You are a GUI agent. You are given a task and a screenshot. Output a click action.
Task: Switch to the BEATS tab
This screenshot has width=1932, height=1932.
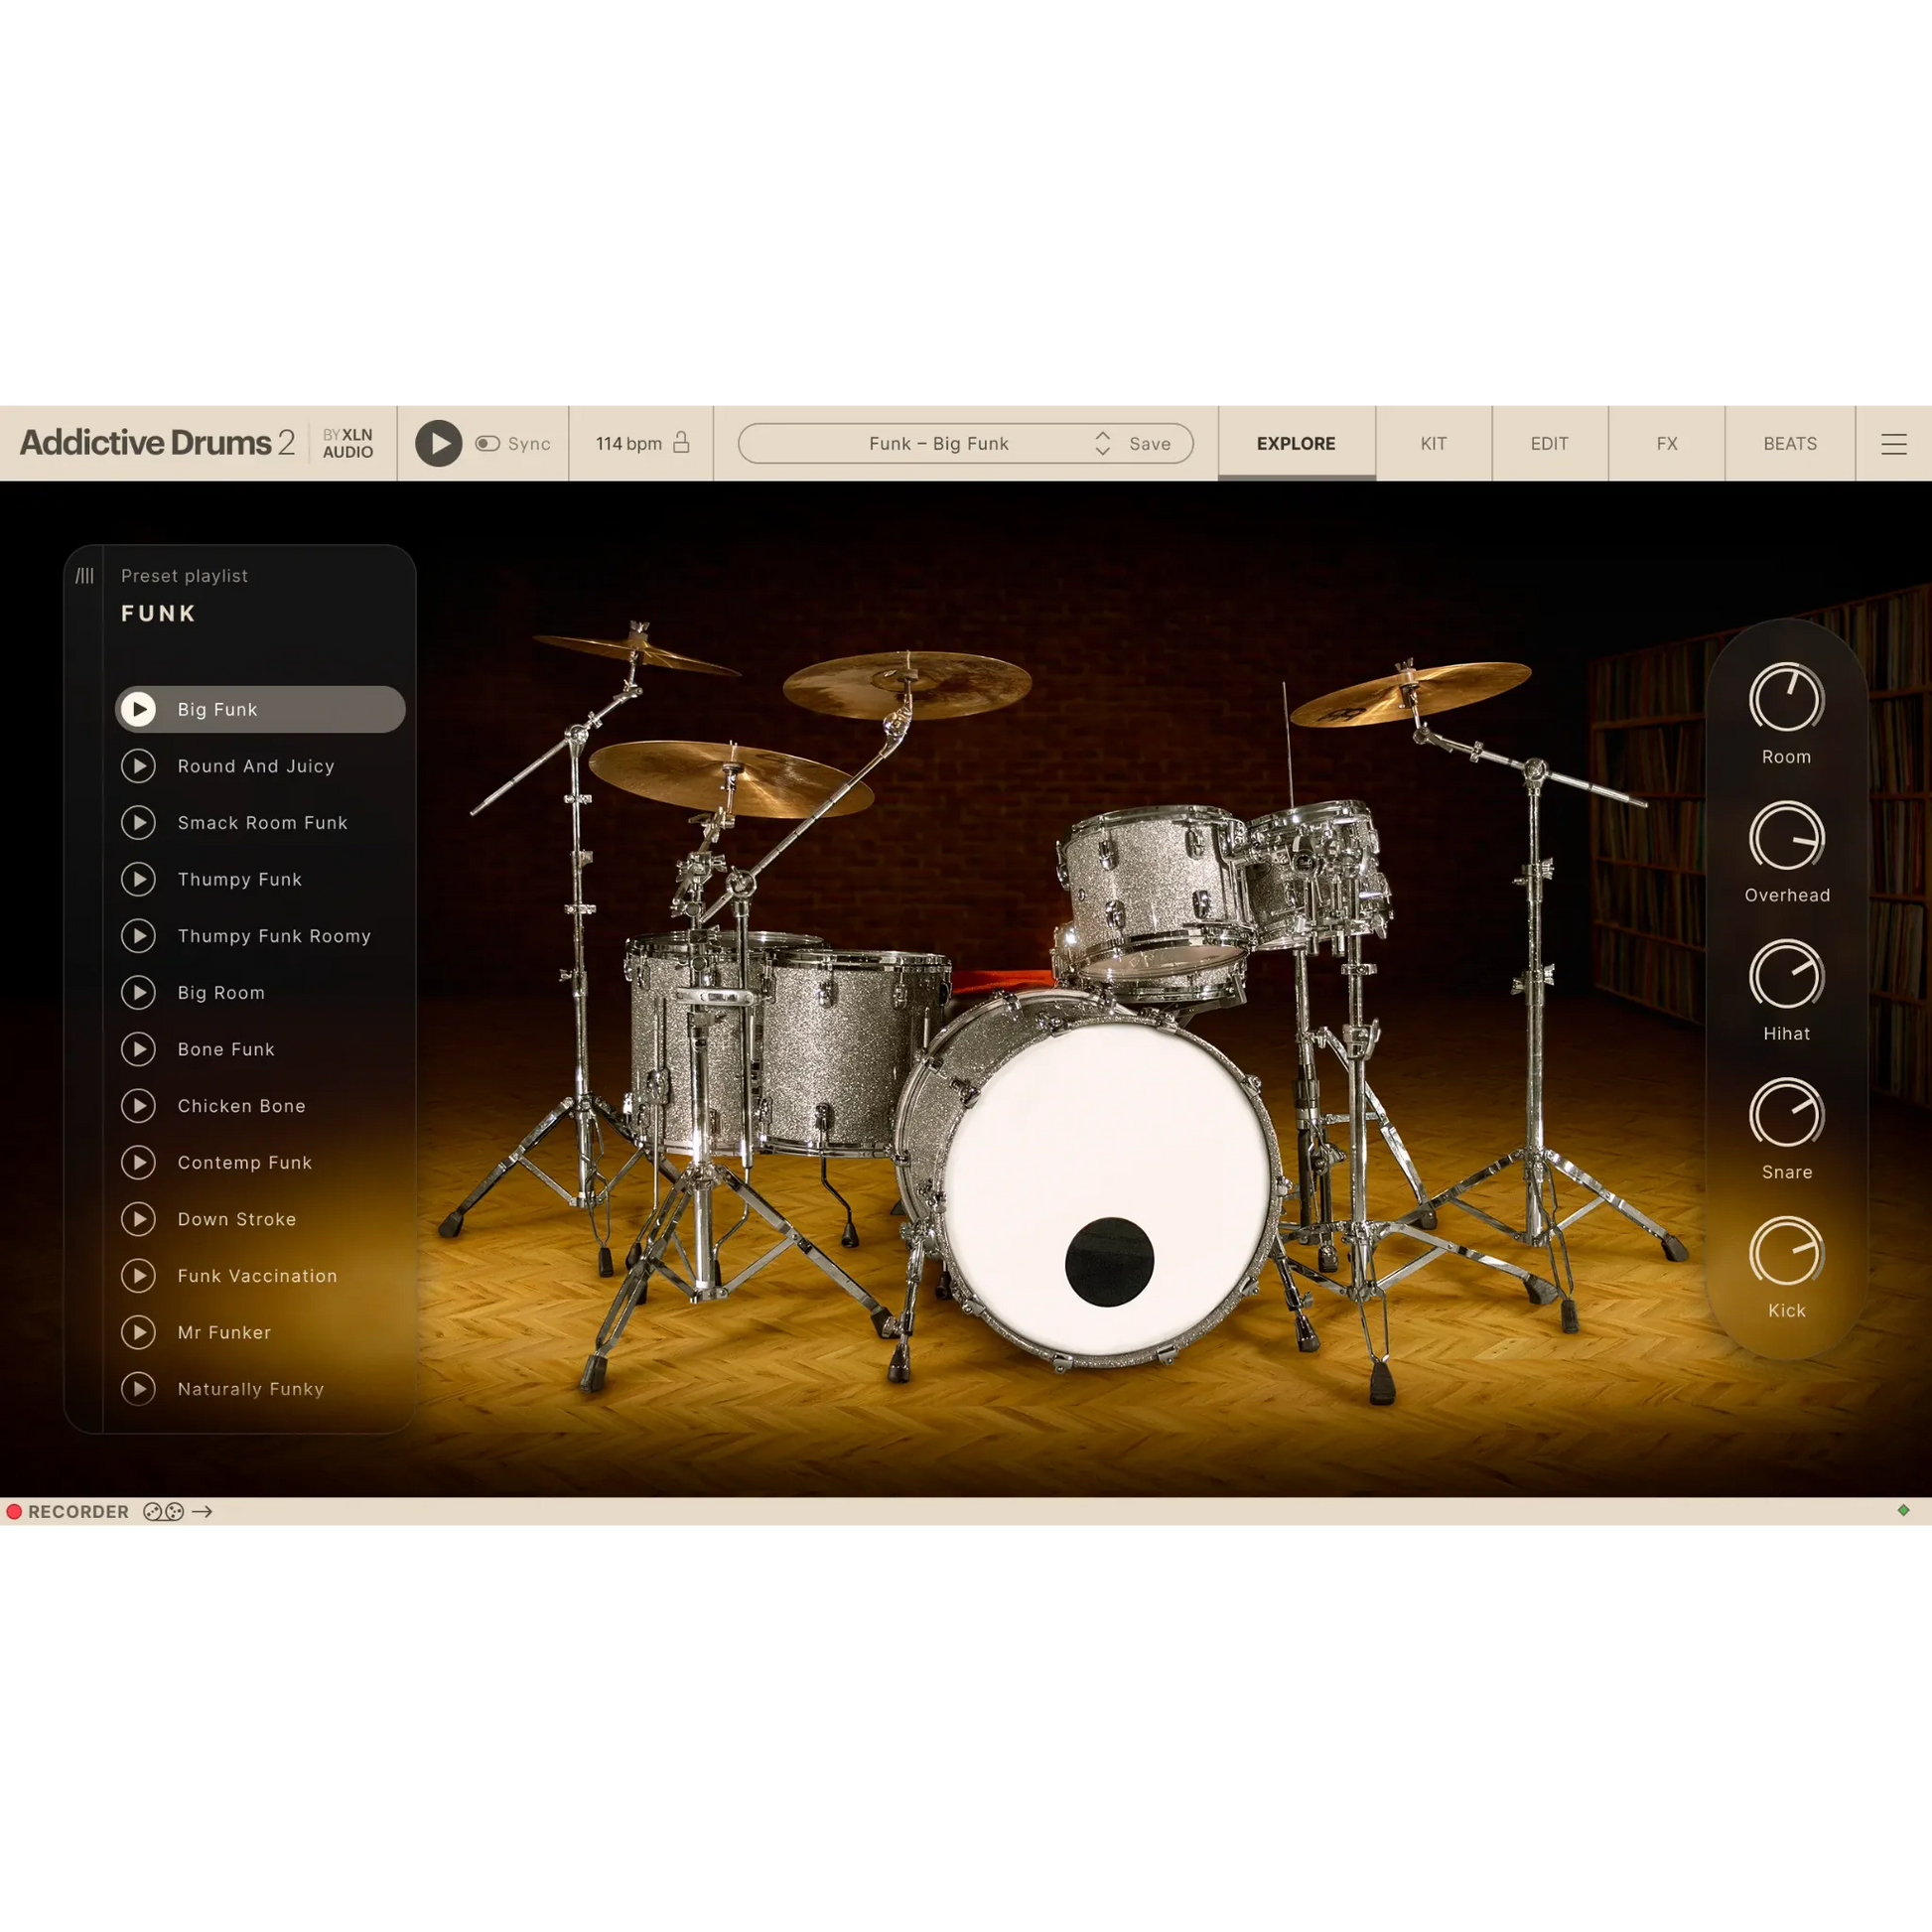pyautogui.click(x=1790, y=443)
